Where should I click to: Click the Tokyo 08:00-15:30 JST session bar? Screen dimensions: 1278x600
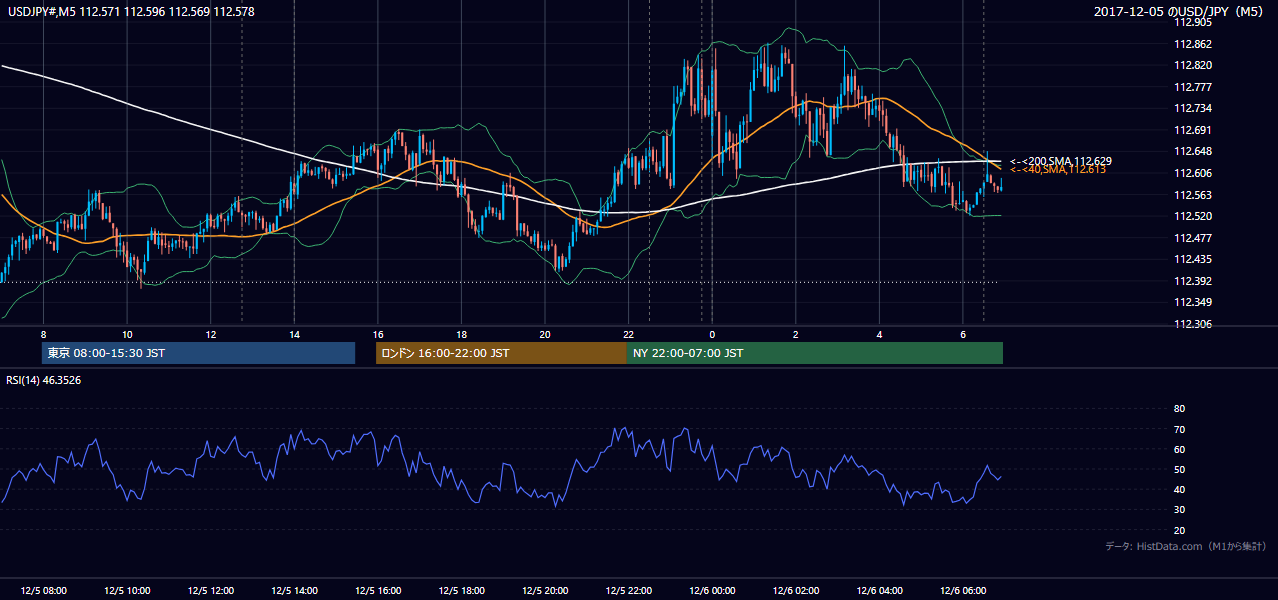coord(199,353)
